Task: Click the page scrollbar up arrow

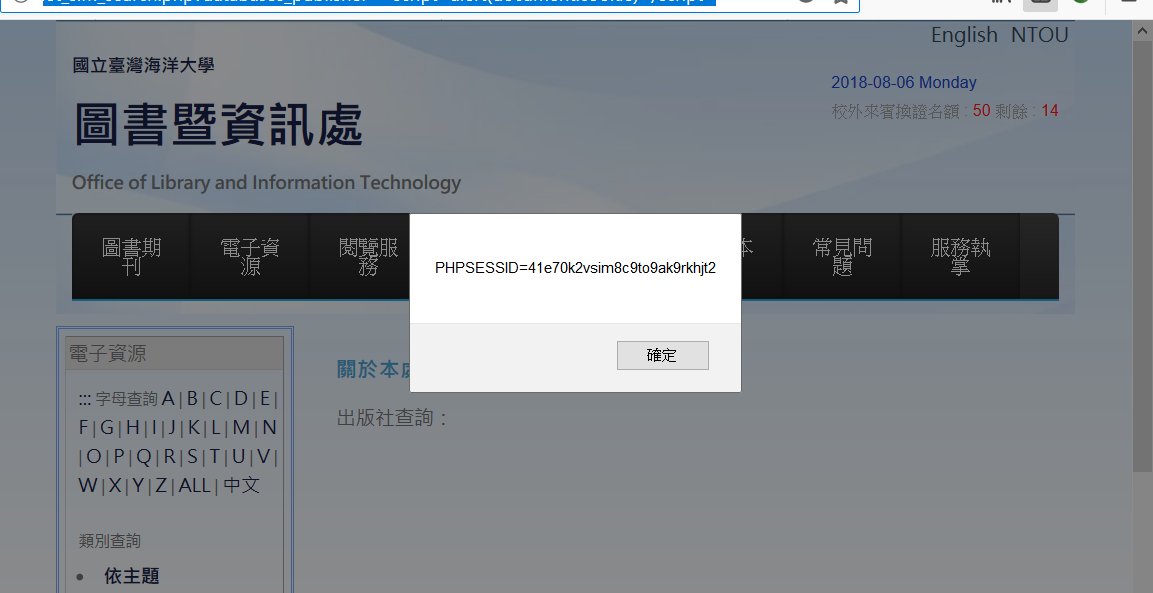Action: 1143,31
